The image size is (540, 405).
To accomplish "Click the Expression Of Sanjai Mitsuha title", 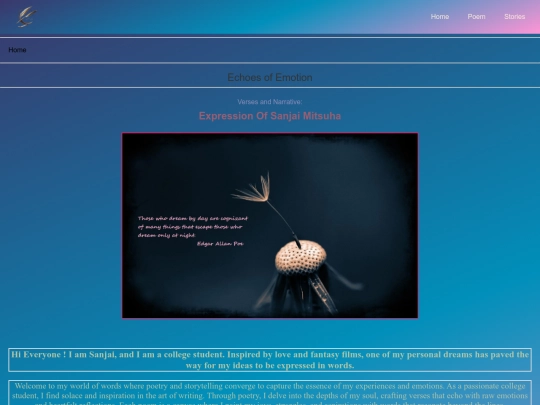I will [270, 116].
